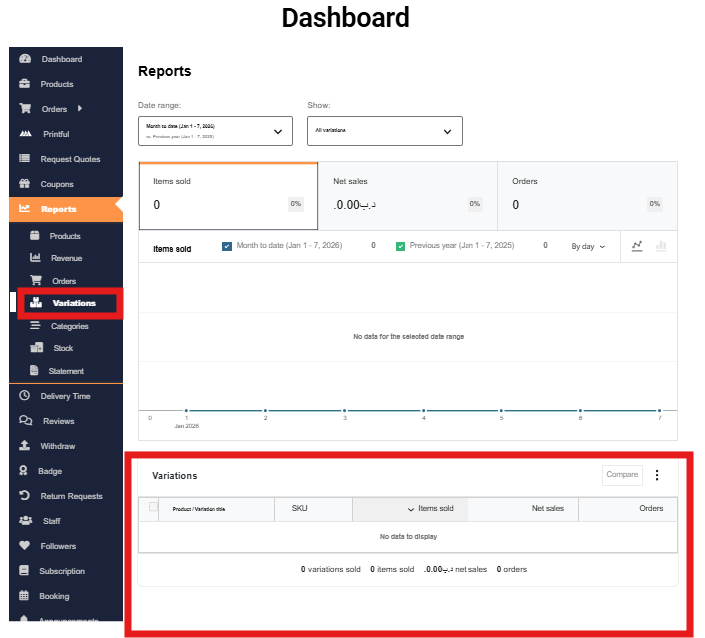Open Variations report in sidebar
Screen dimensions: 705x638
[73, 303]
